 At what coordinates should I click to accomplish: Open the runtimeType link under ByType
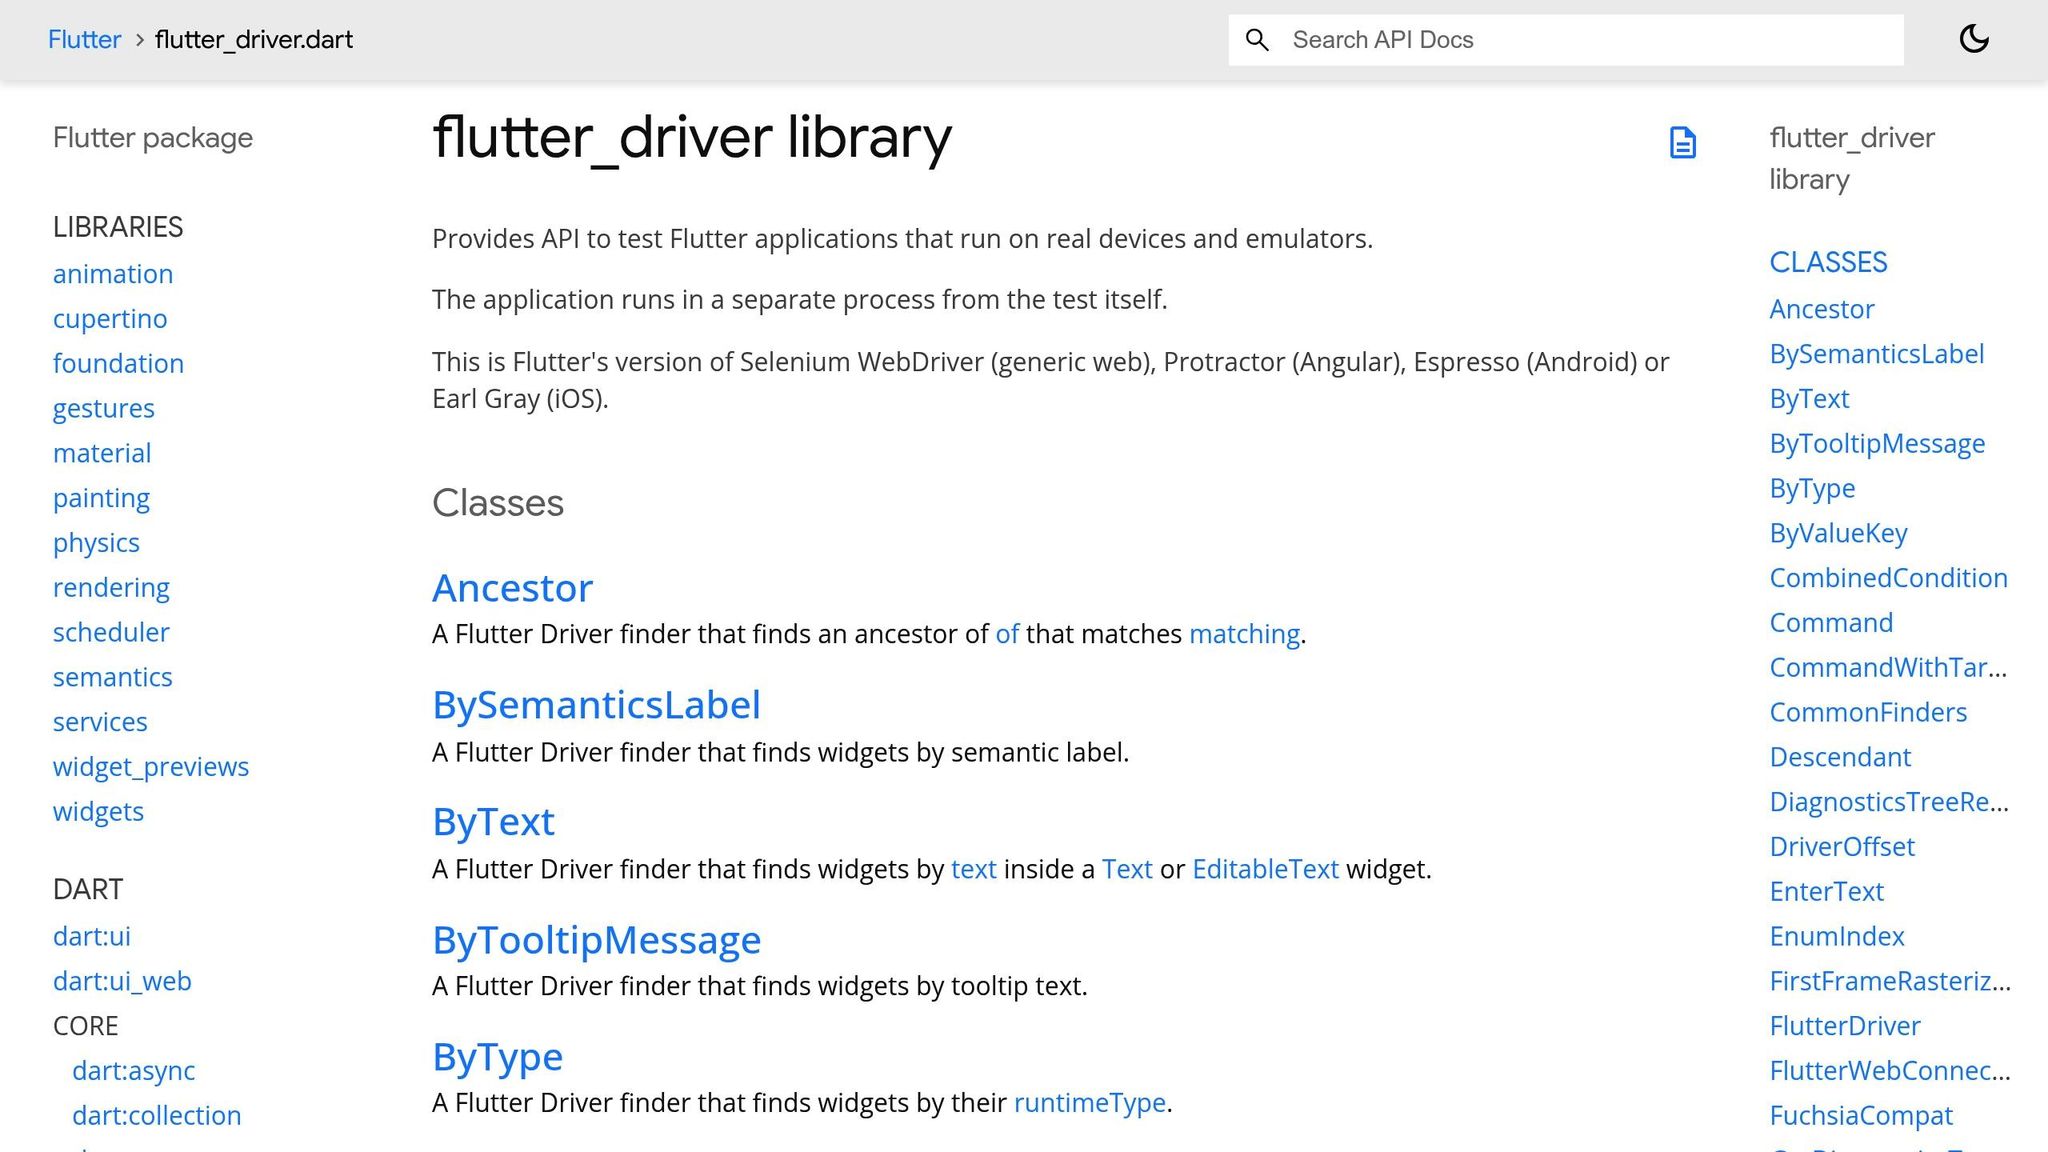[x=1091, y=1102]
